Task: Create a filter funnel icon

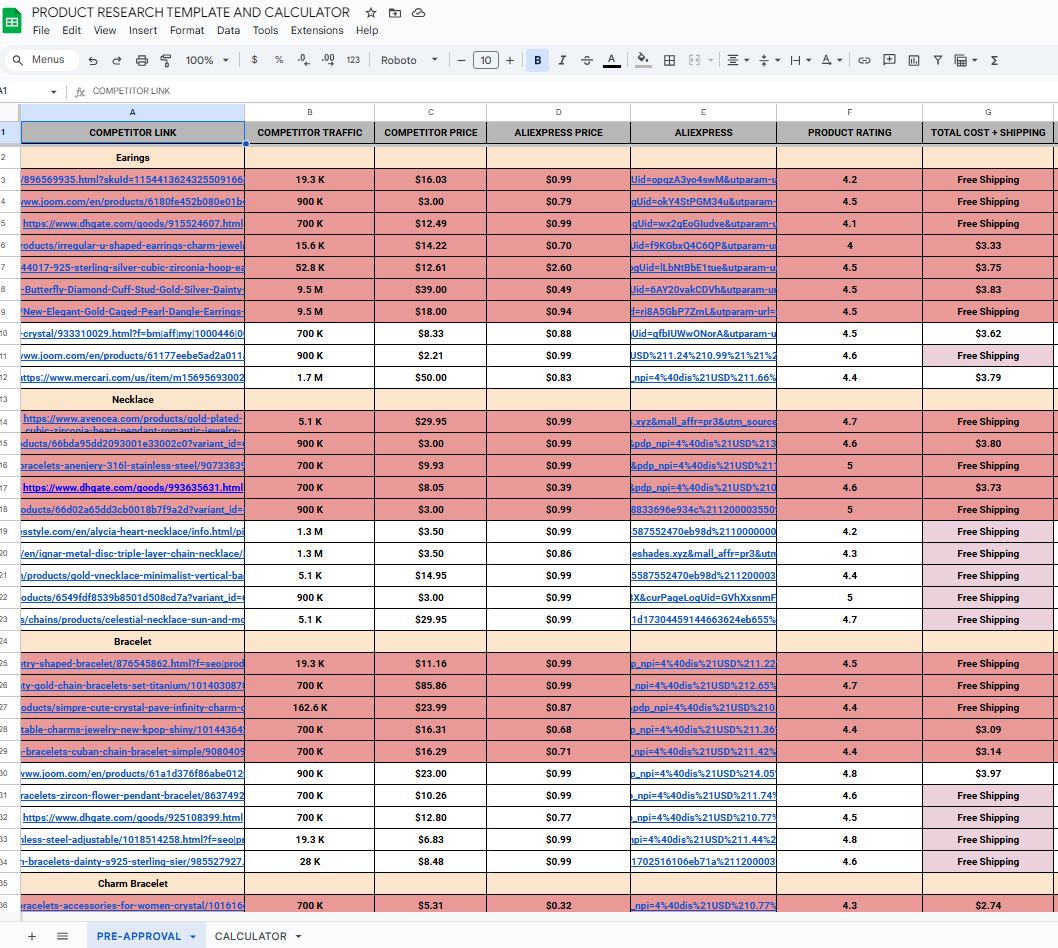Action: click(938, 60)
